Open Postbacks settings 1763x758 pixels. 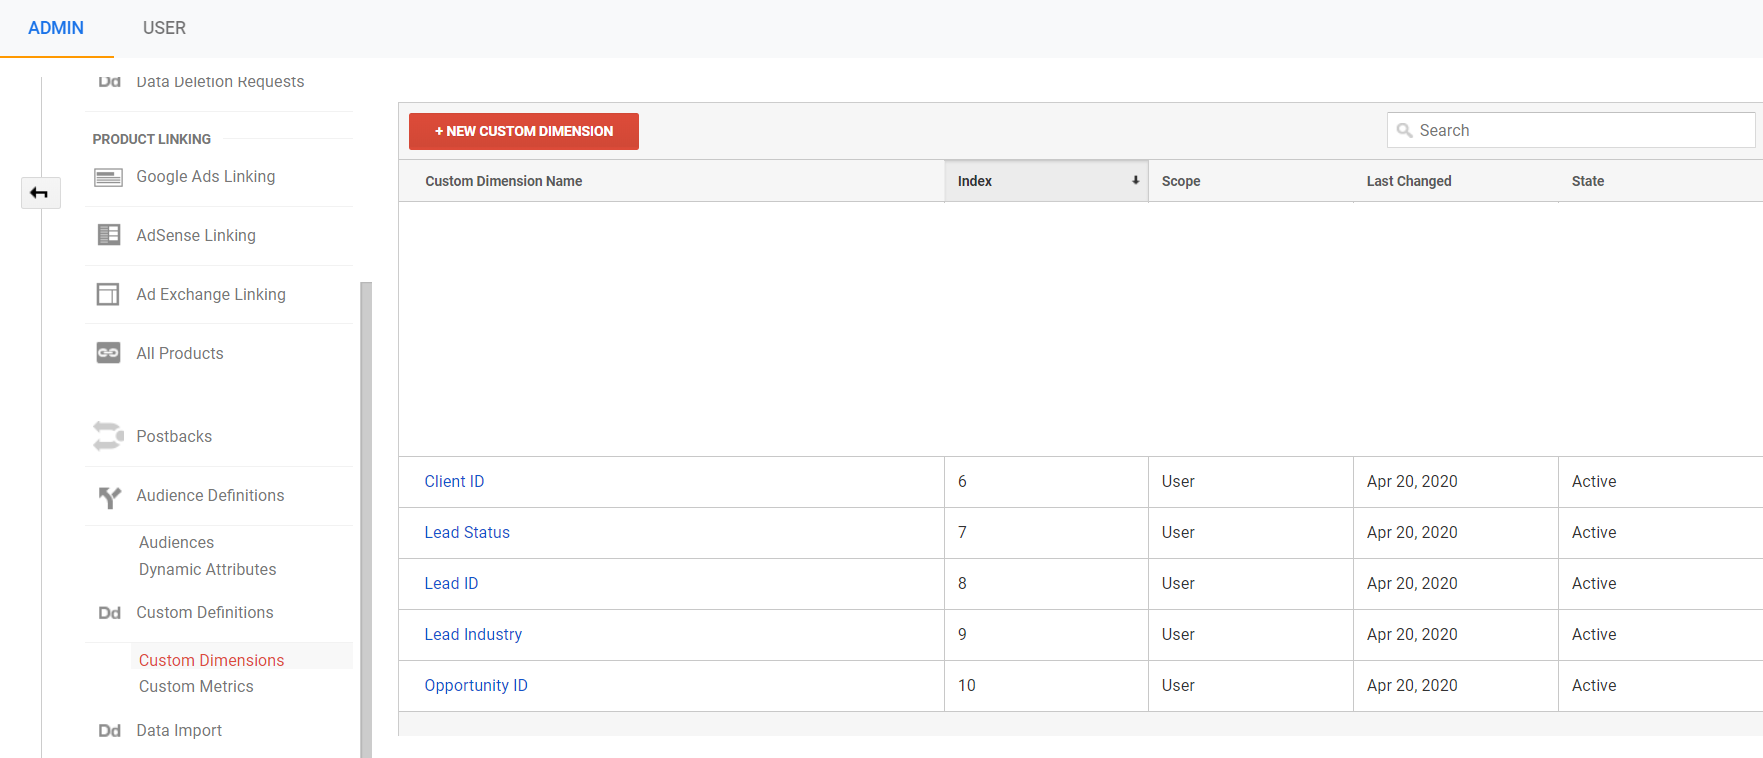pyautogui.click(x=174, y=437)
